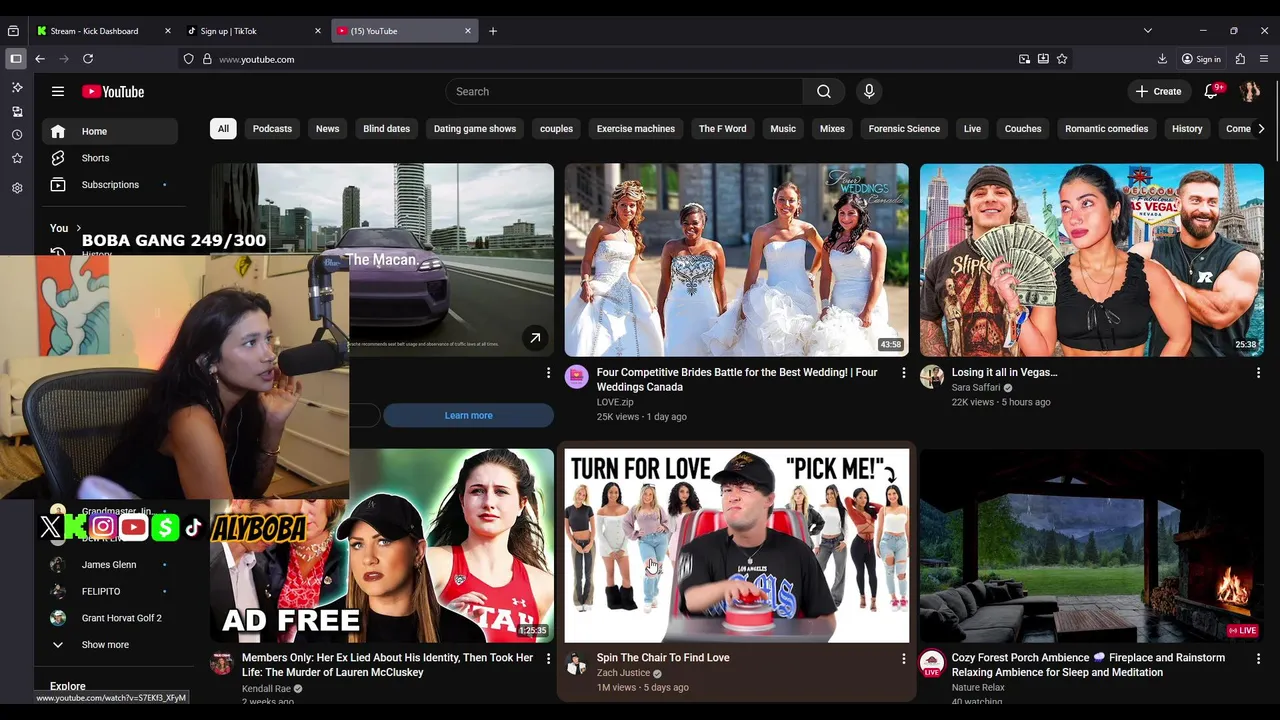
Task: Select the Romantic comedies filter chip
Action: (x=1106, y=129)
